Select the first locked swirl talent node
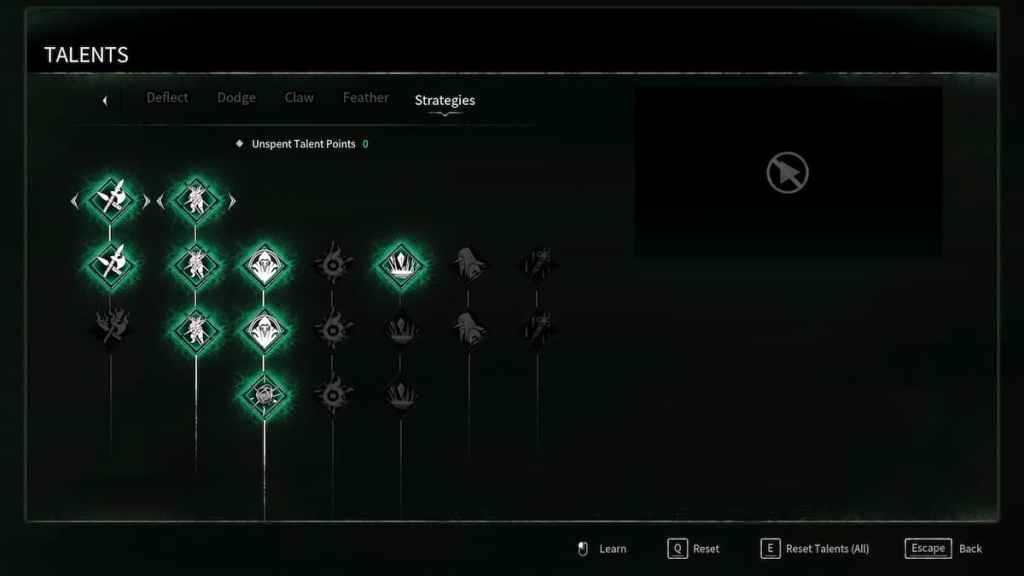Screen dimensions: 1024x576 (x=333, y=264)
